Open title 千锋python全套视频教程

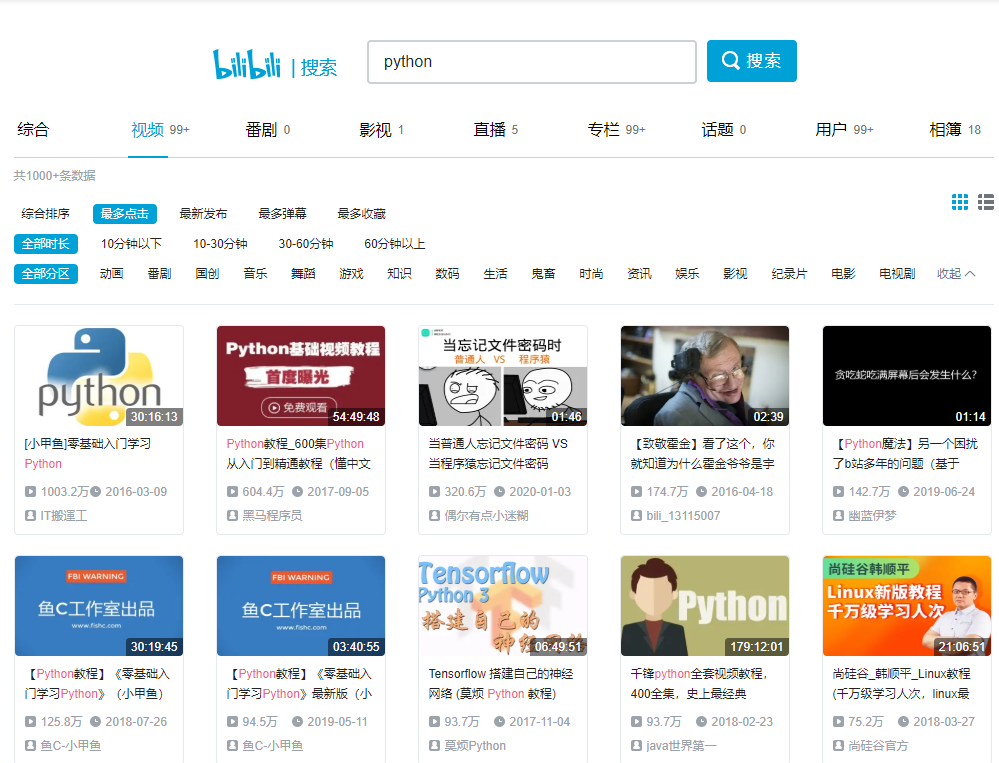point(699,683)
